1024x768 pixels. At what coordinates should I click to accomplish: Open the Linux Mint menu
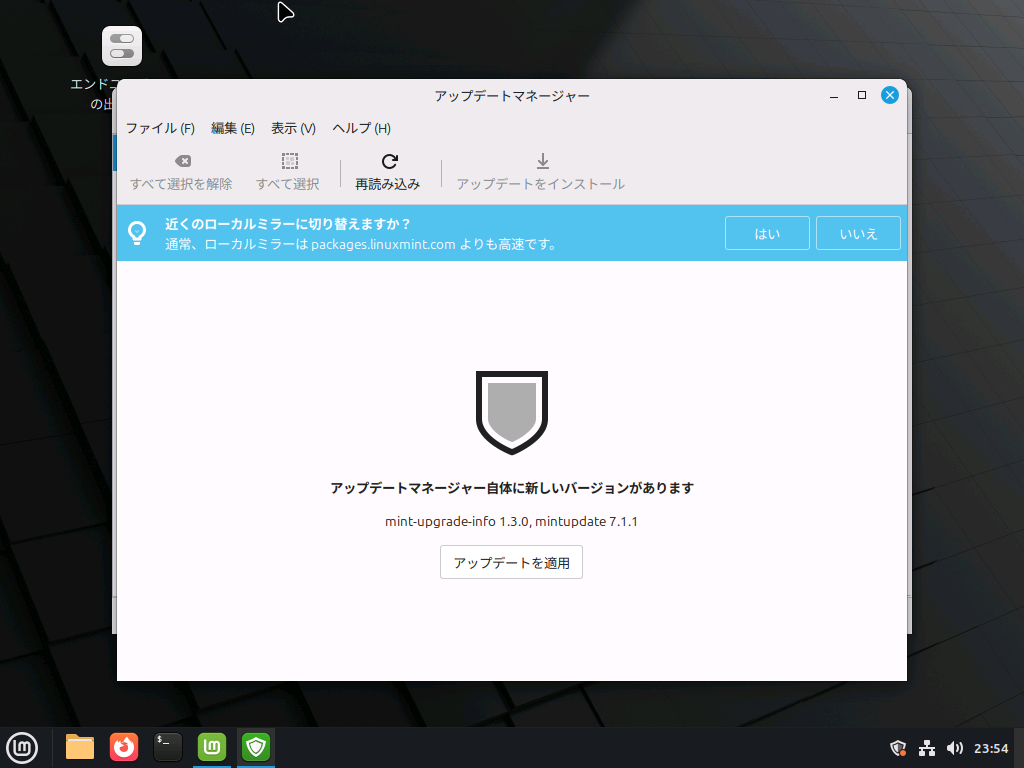click(22, 747)
